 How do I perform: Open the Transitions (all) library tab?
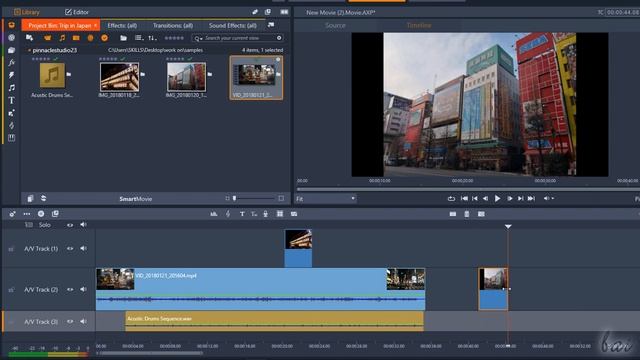click(x=173, y=25)
